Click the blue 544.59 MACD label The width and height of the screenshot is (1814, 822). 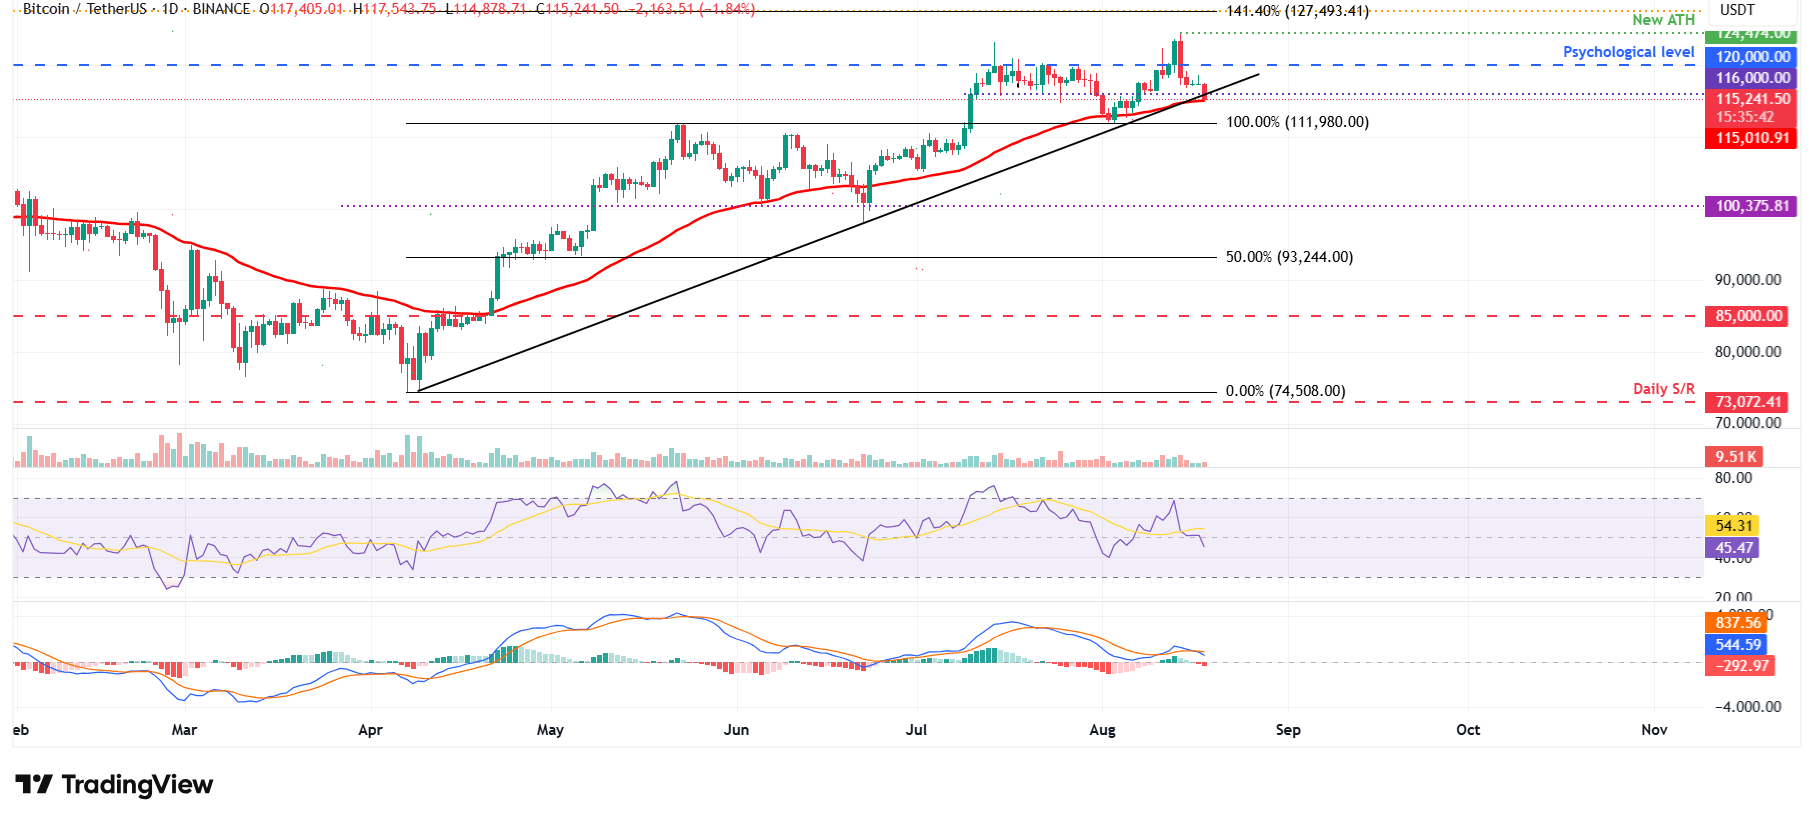1736,645
